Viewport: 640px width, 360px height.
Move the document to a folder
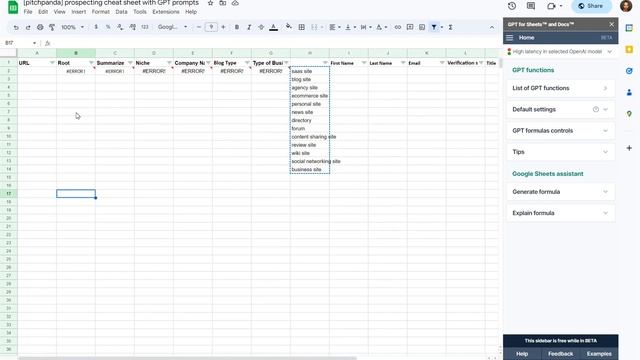tap(223, 3)
